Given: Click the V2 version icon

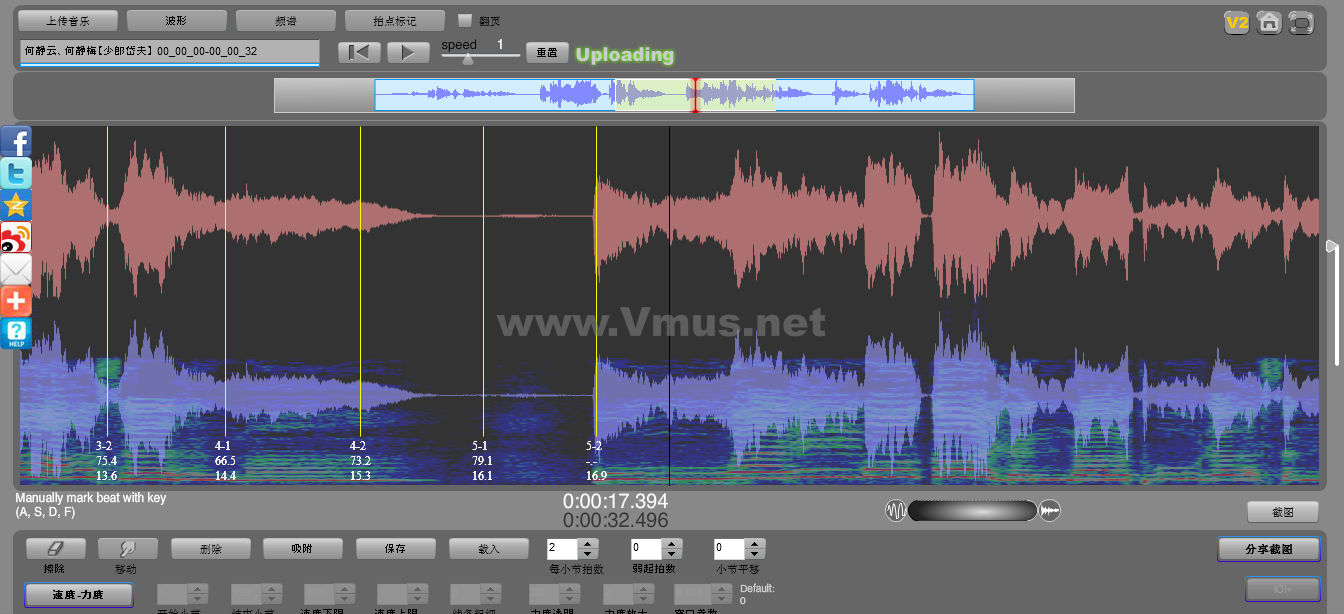Looking at the screenshot, I should (1237, 22).
